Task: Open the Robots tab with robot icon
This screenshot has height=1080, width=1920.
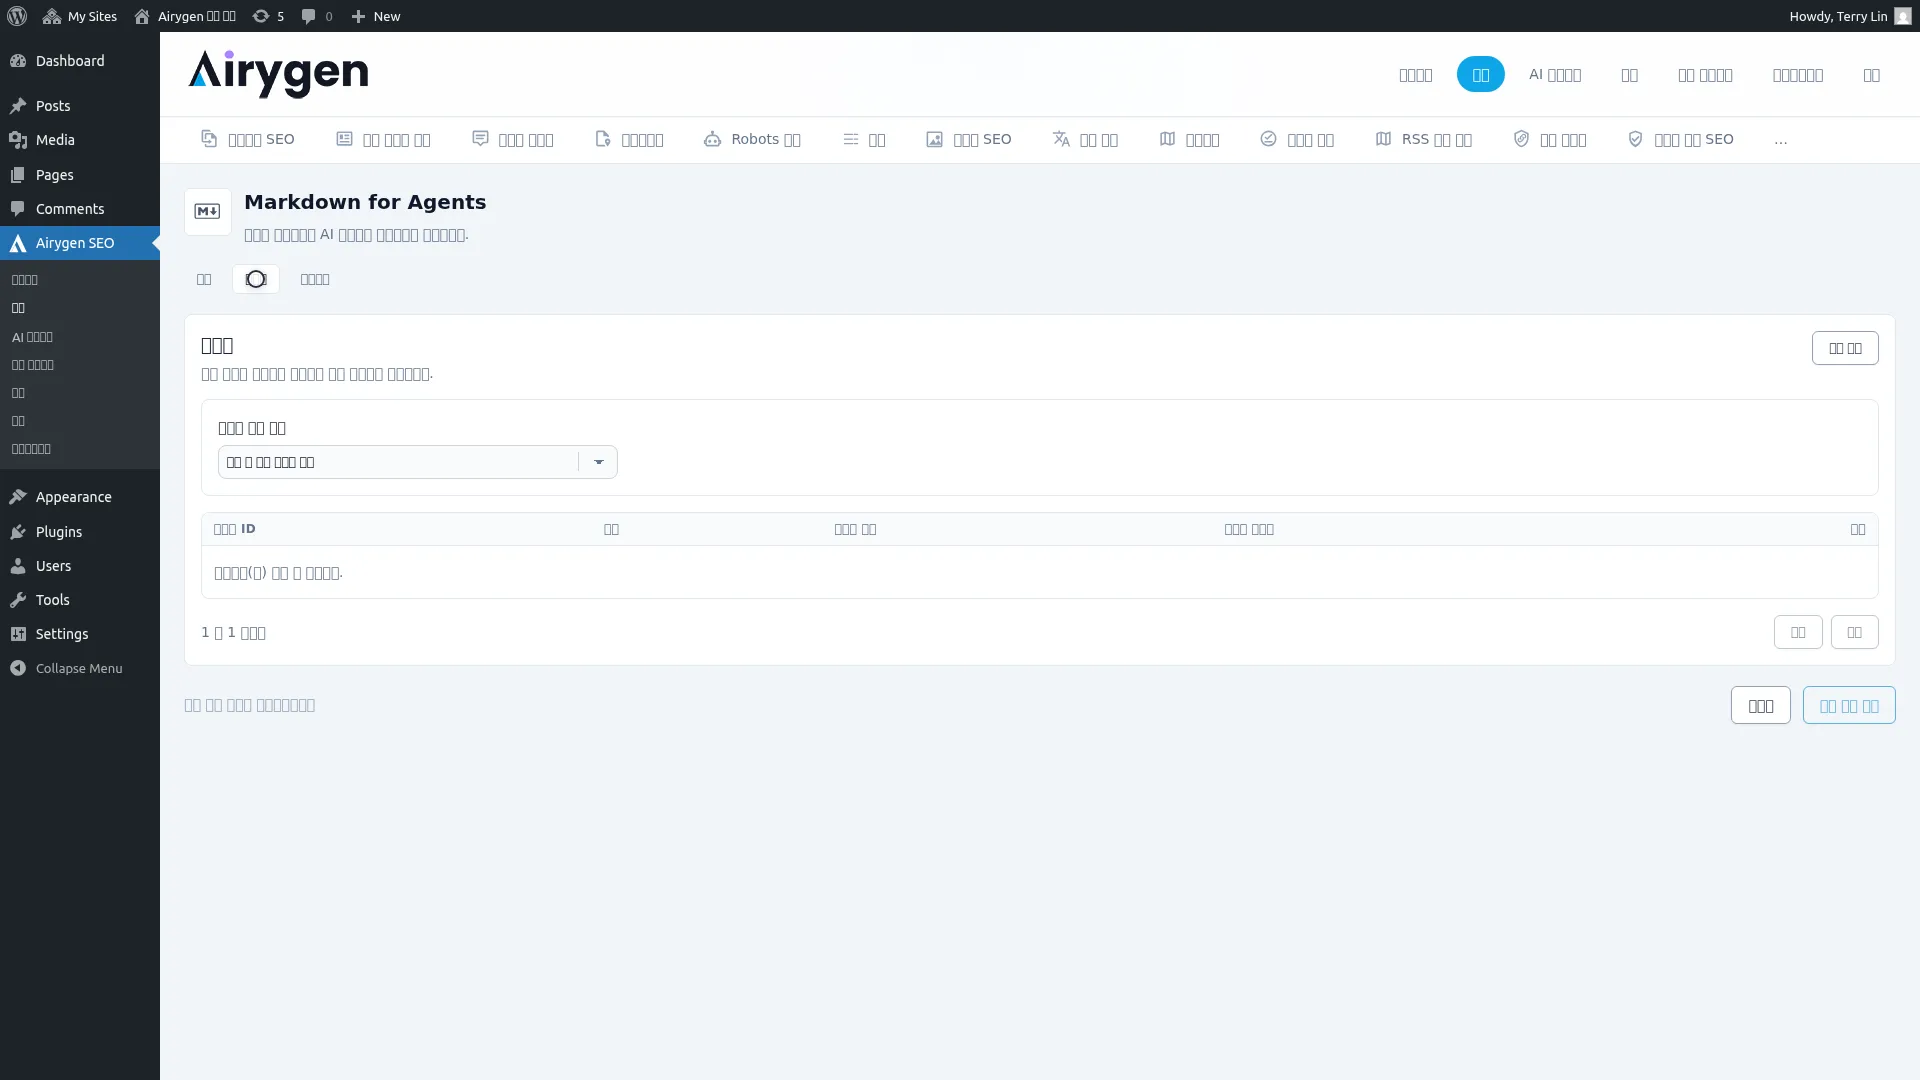Action: pyautogui.click(x=752, y=139)
